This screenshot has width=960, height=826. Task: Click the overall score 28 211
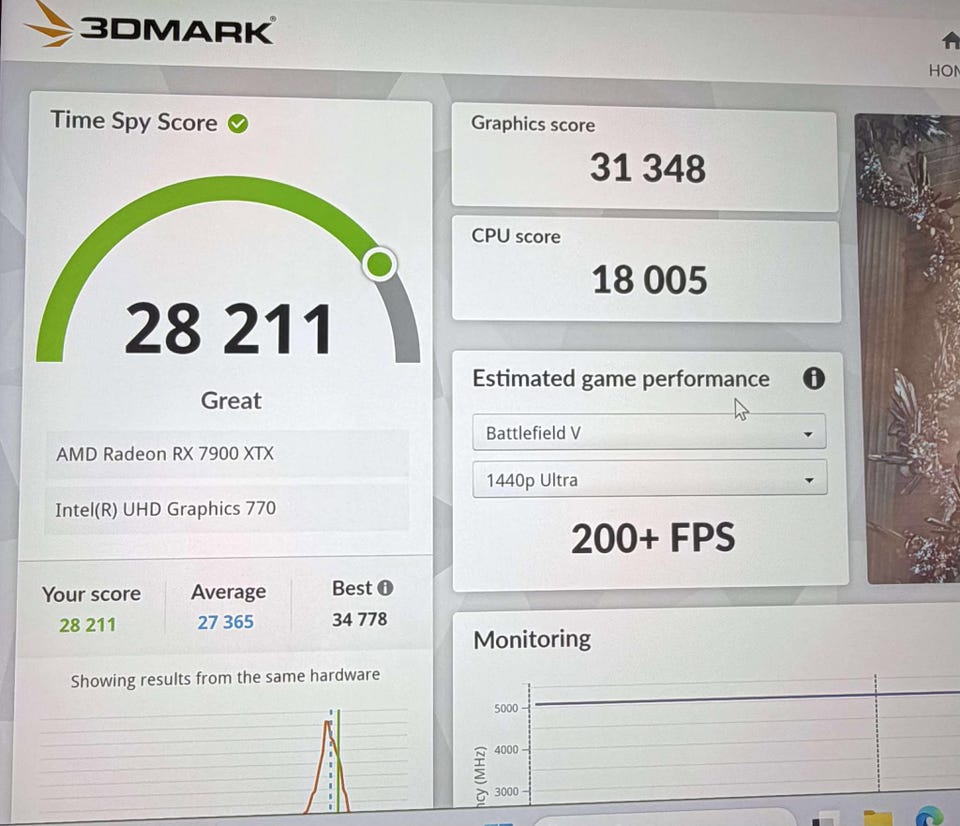click(228, 329)
